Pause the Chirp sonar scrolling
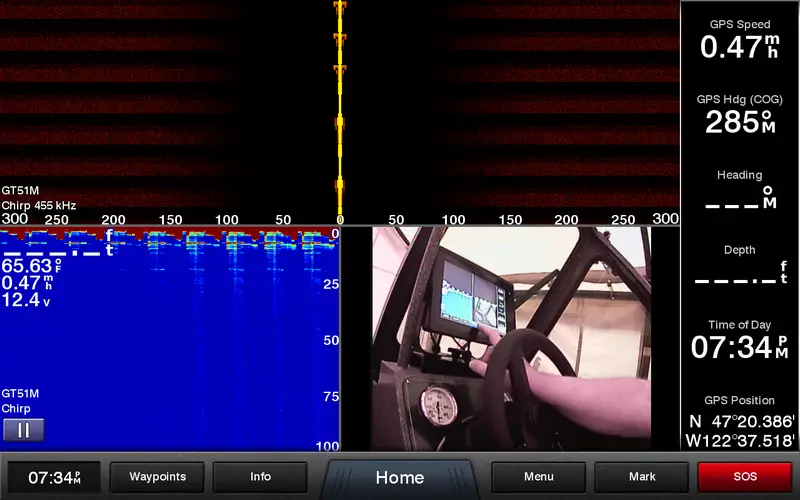The height and width of the screenshot is (500, 800). [24, 430]
